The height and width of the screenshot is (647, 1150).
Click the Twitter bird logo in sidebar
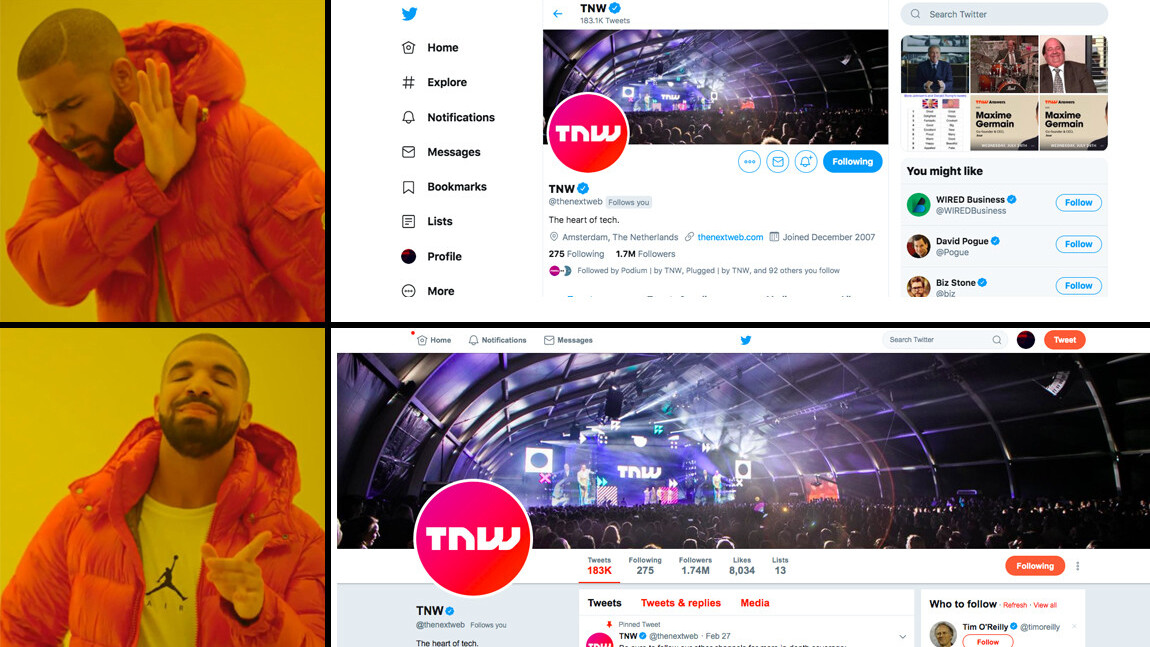[409, 14]
